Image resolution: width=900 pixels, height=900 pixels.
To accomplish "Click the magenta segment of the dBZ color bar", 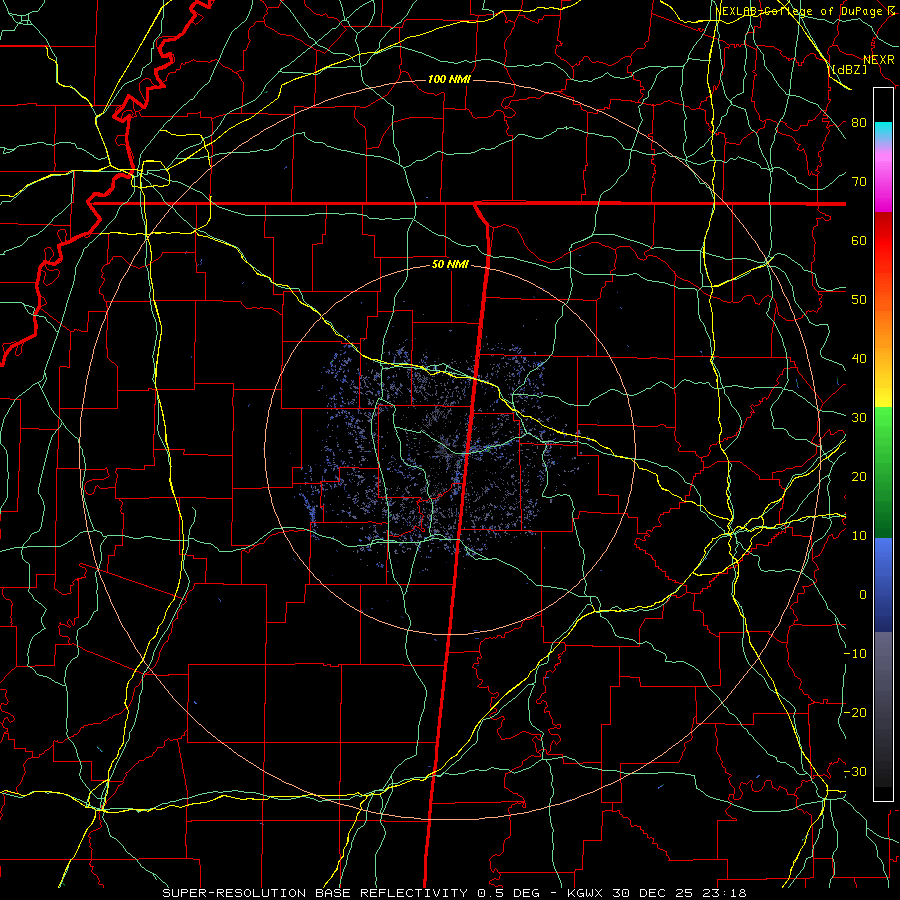I will [883, 177].
